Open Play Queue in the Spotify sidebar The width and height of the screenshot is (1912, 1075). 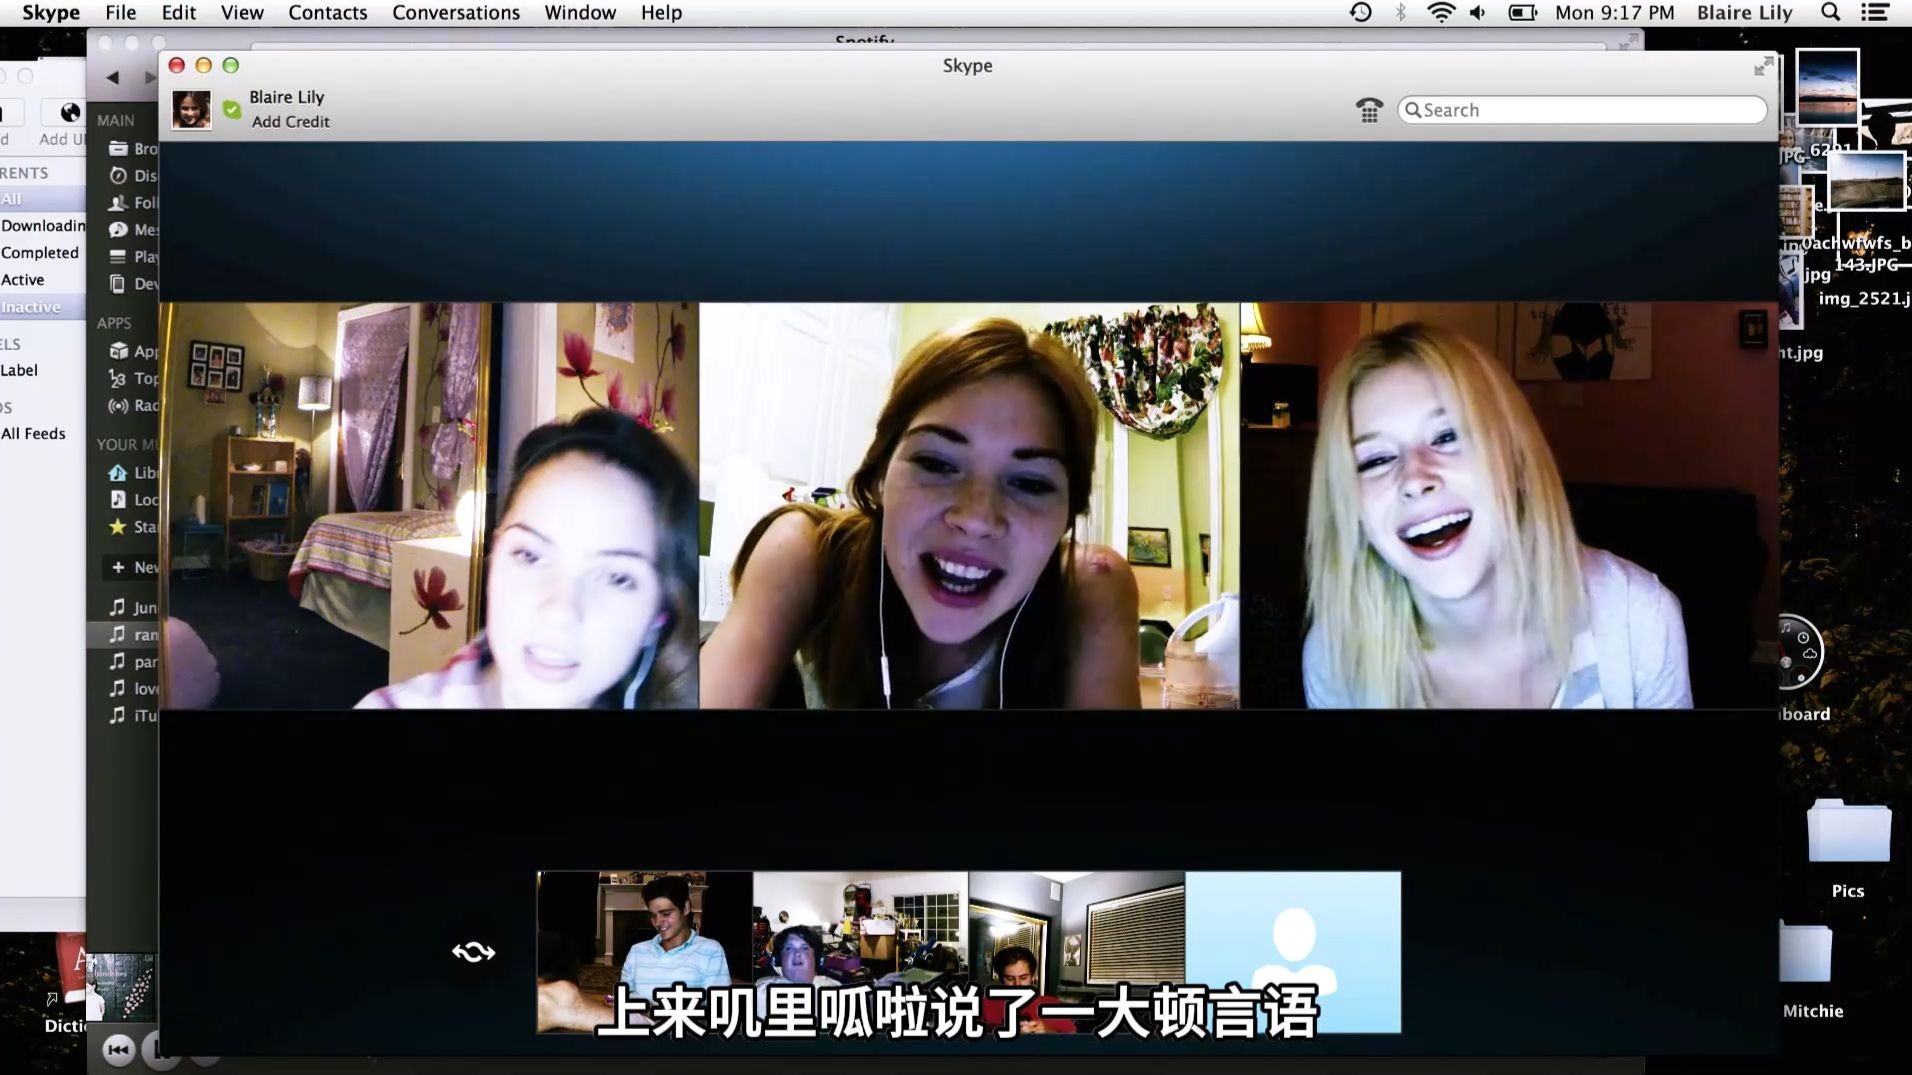point(133,257)
